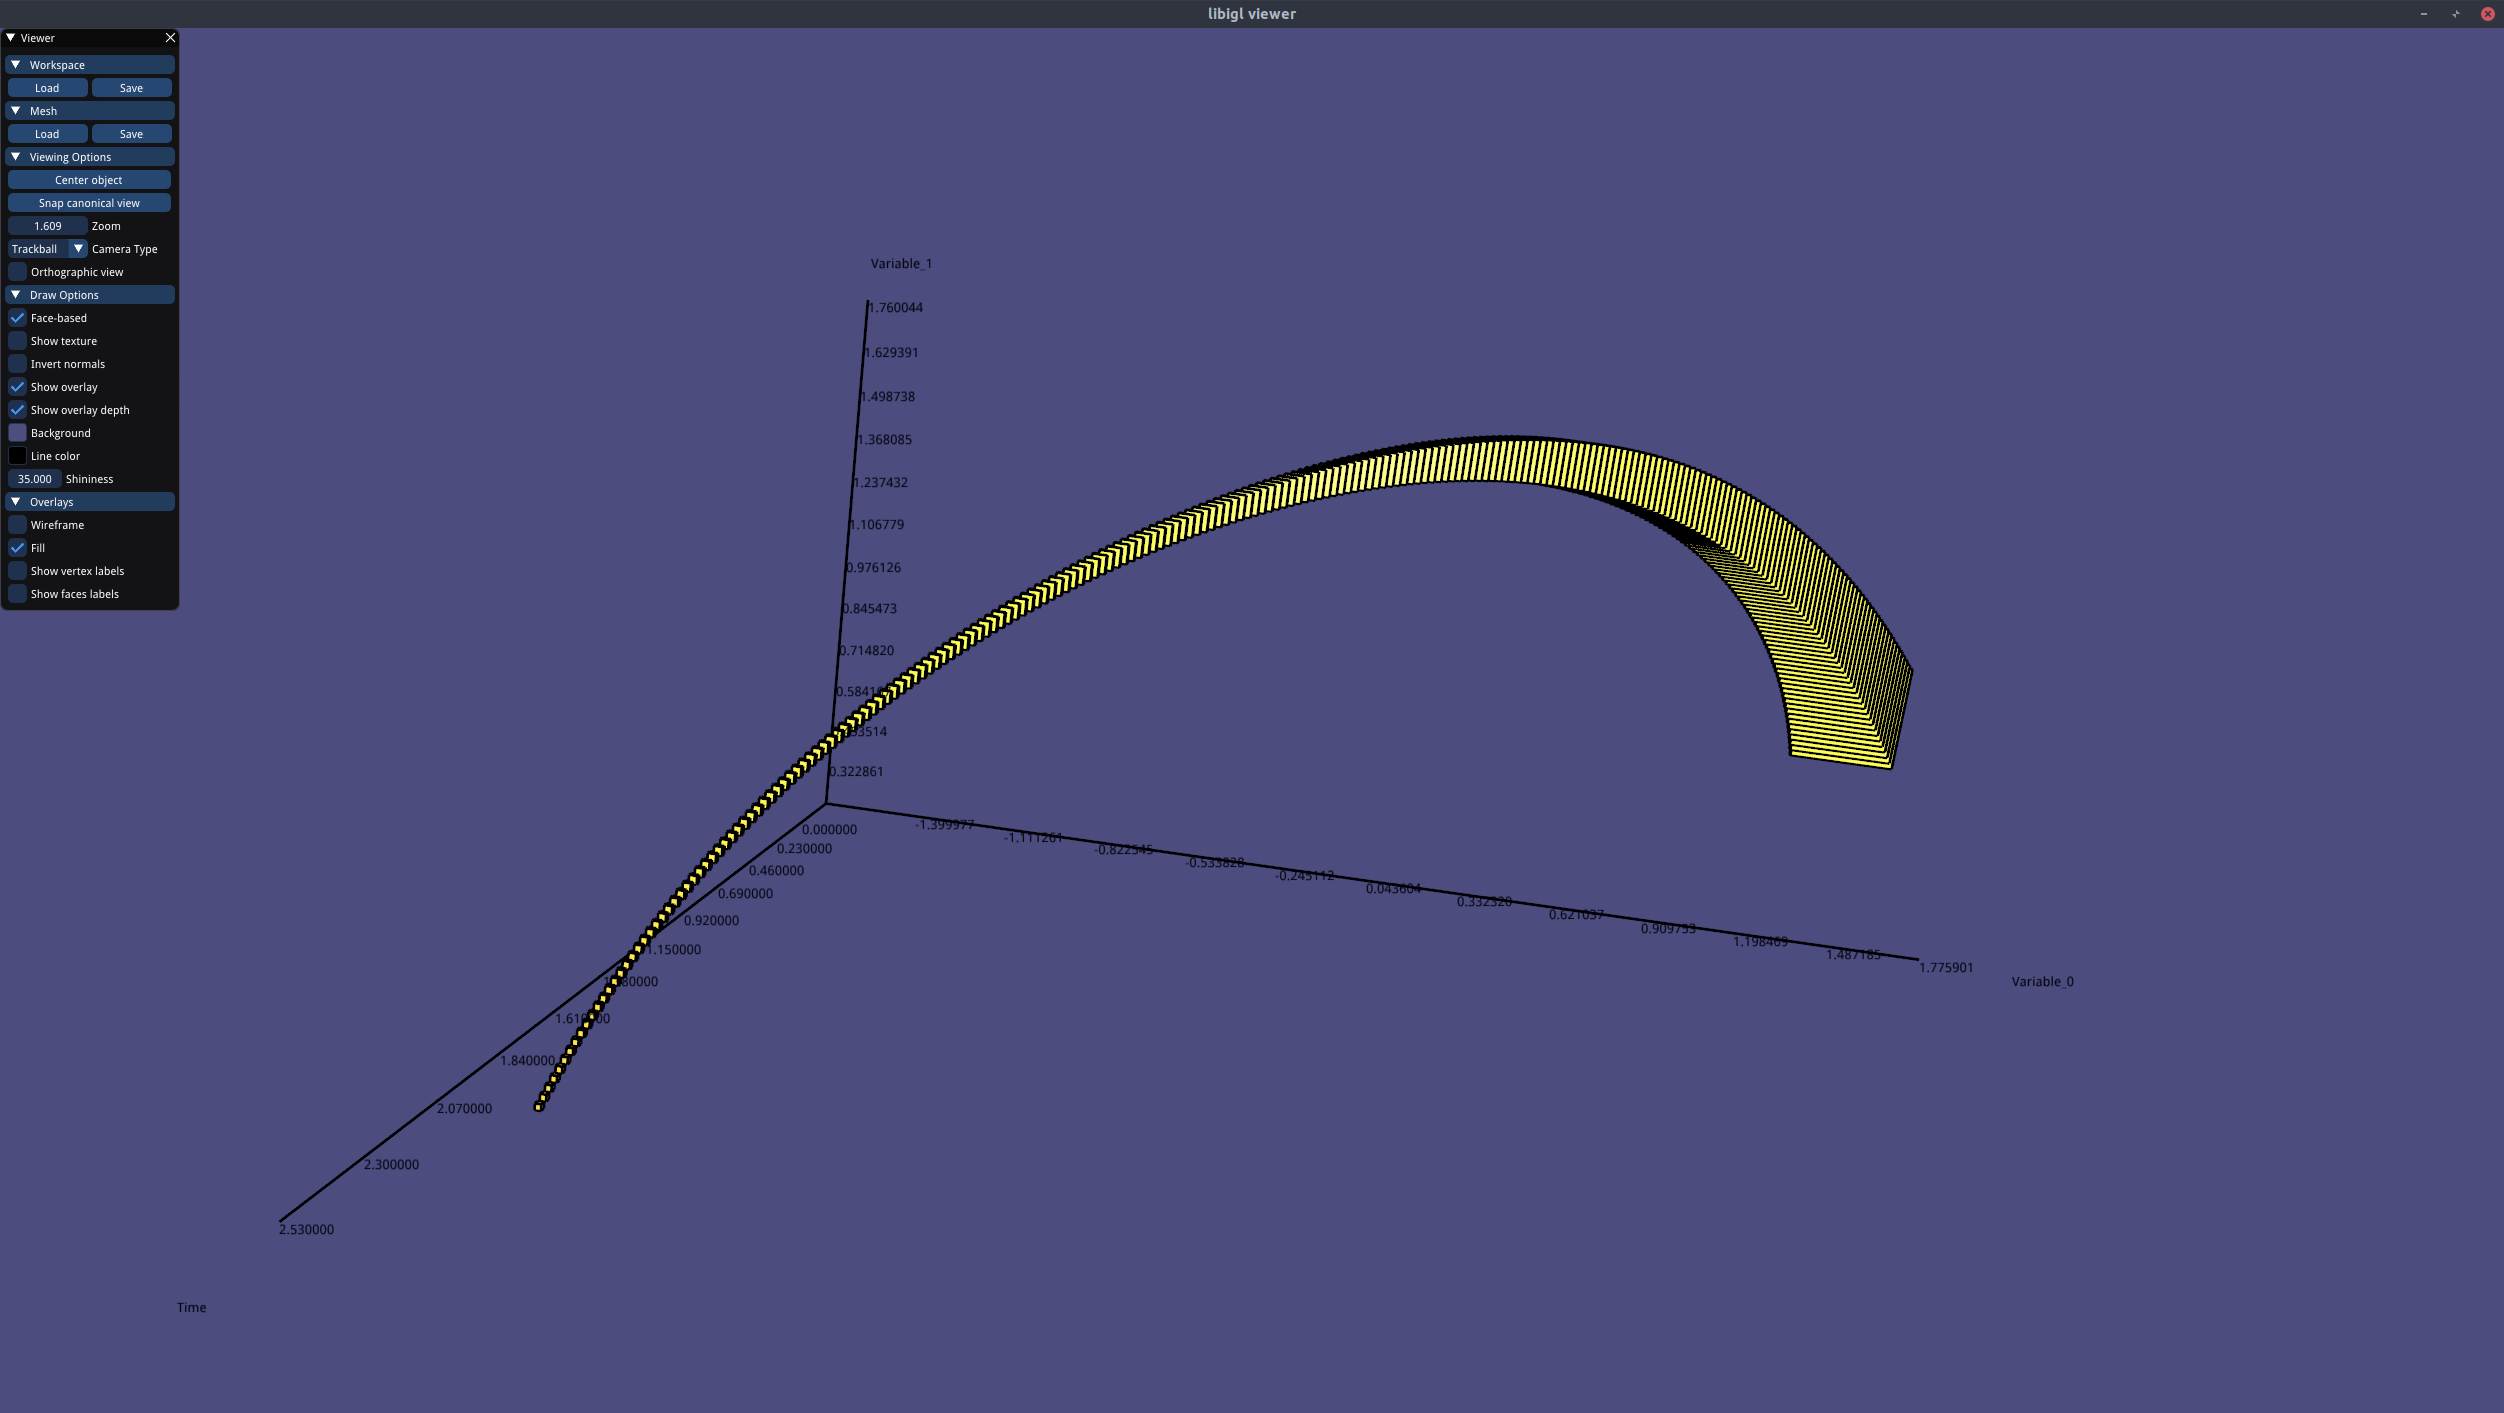This screenshot has width=2504, height=1413.
Task: Enable Show vertex labels checkbox
Action: coord(18,571)
